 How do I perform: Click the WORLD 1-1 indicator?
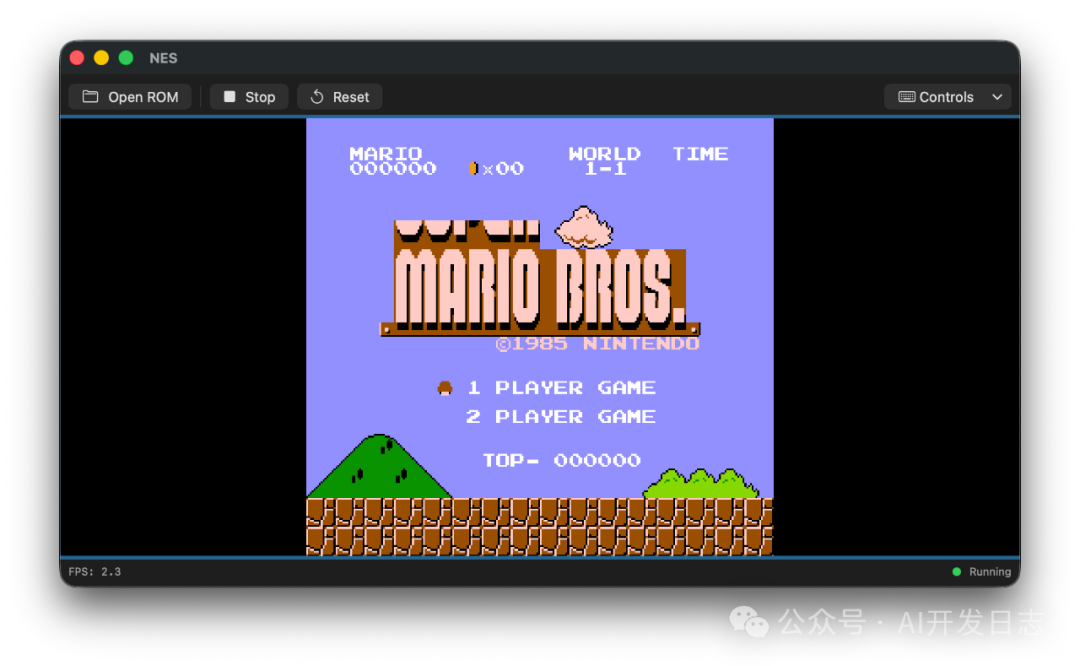click(x=605, y=161)
